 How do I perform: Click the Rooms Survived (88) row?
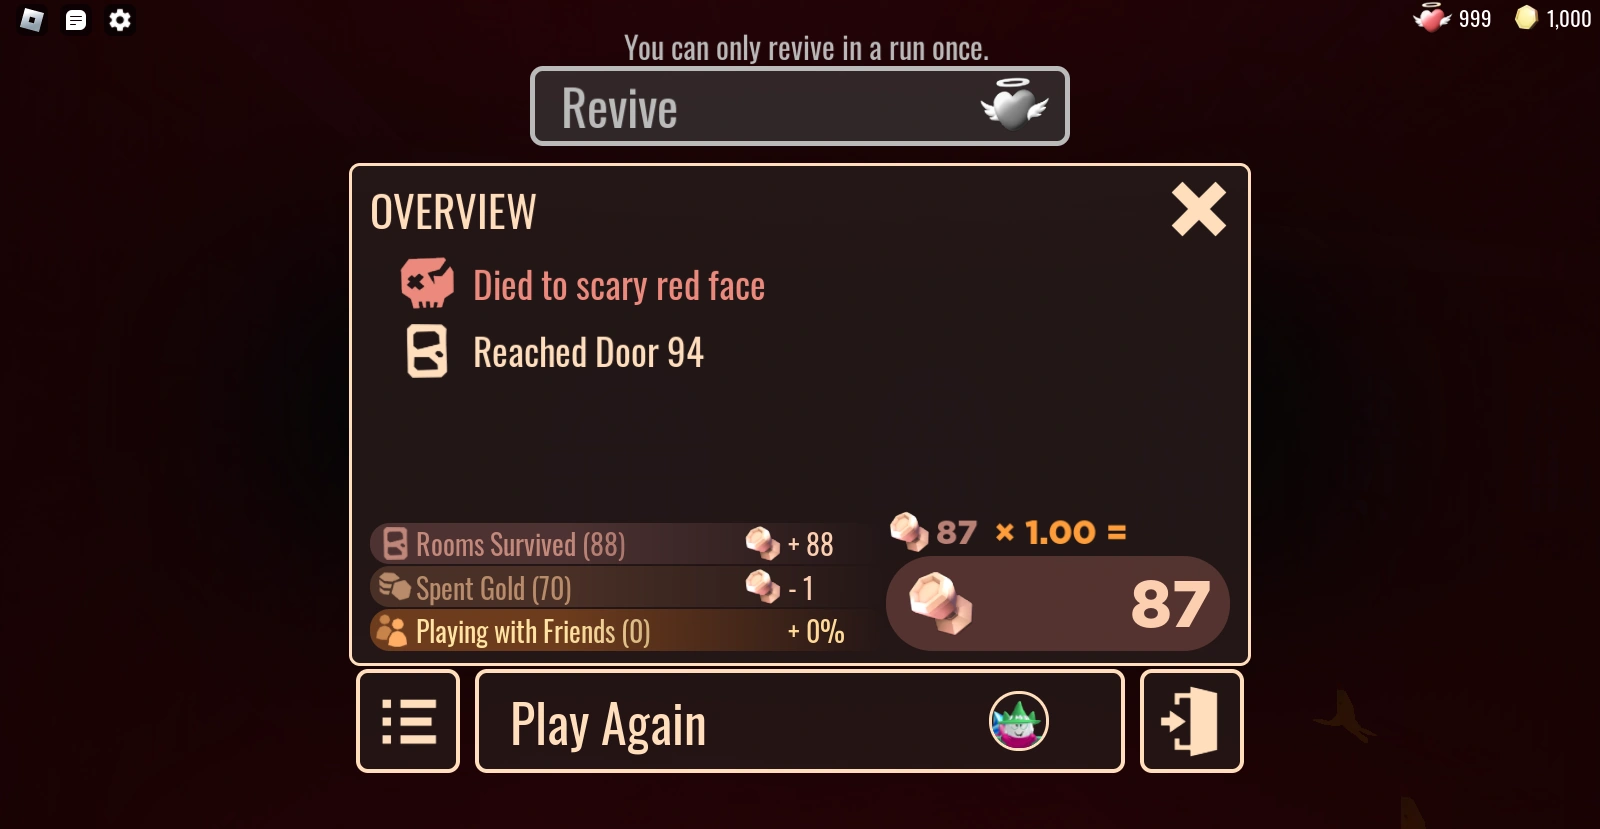[x=613, y=544]
